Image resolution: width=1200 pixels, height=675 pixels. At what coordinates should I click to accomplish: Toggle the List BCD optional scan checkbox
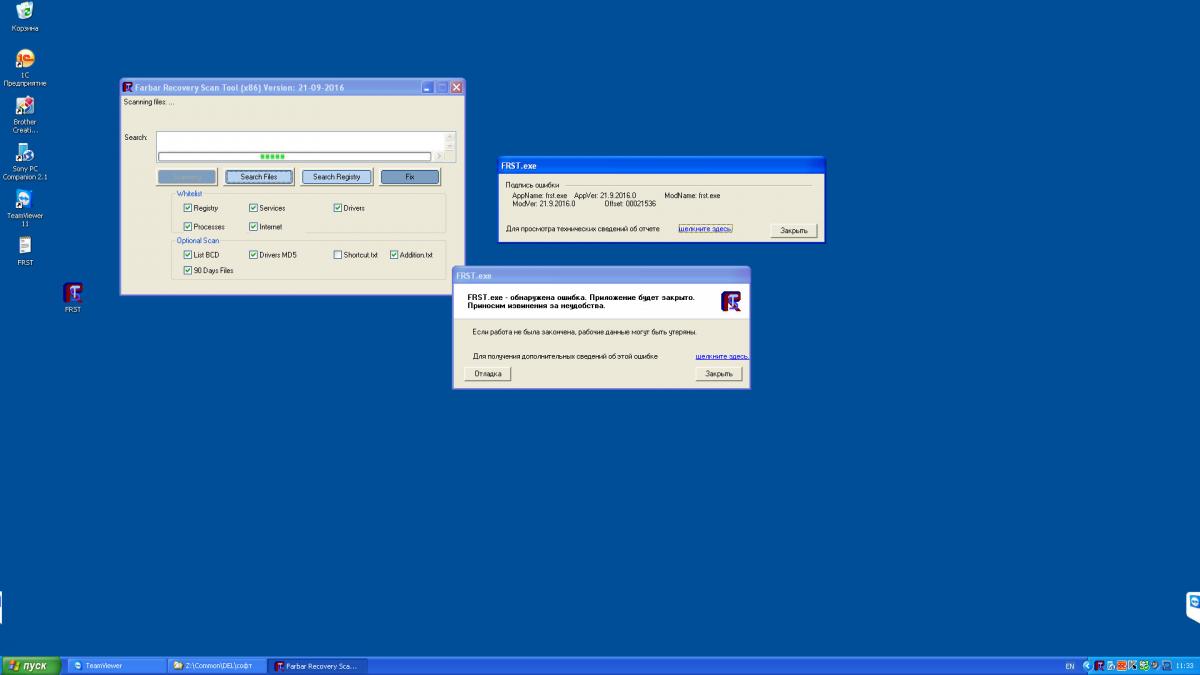(x=187, y=255)
